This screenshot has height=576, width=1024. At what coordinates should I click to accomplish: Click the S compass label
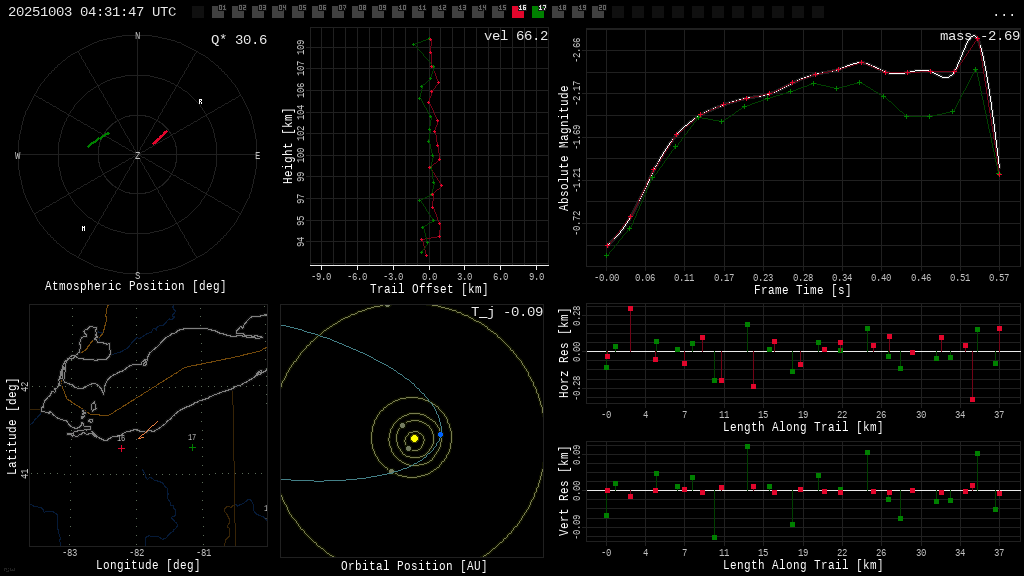coord(138,276)
